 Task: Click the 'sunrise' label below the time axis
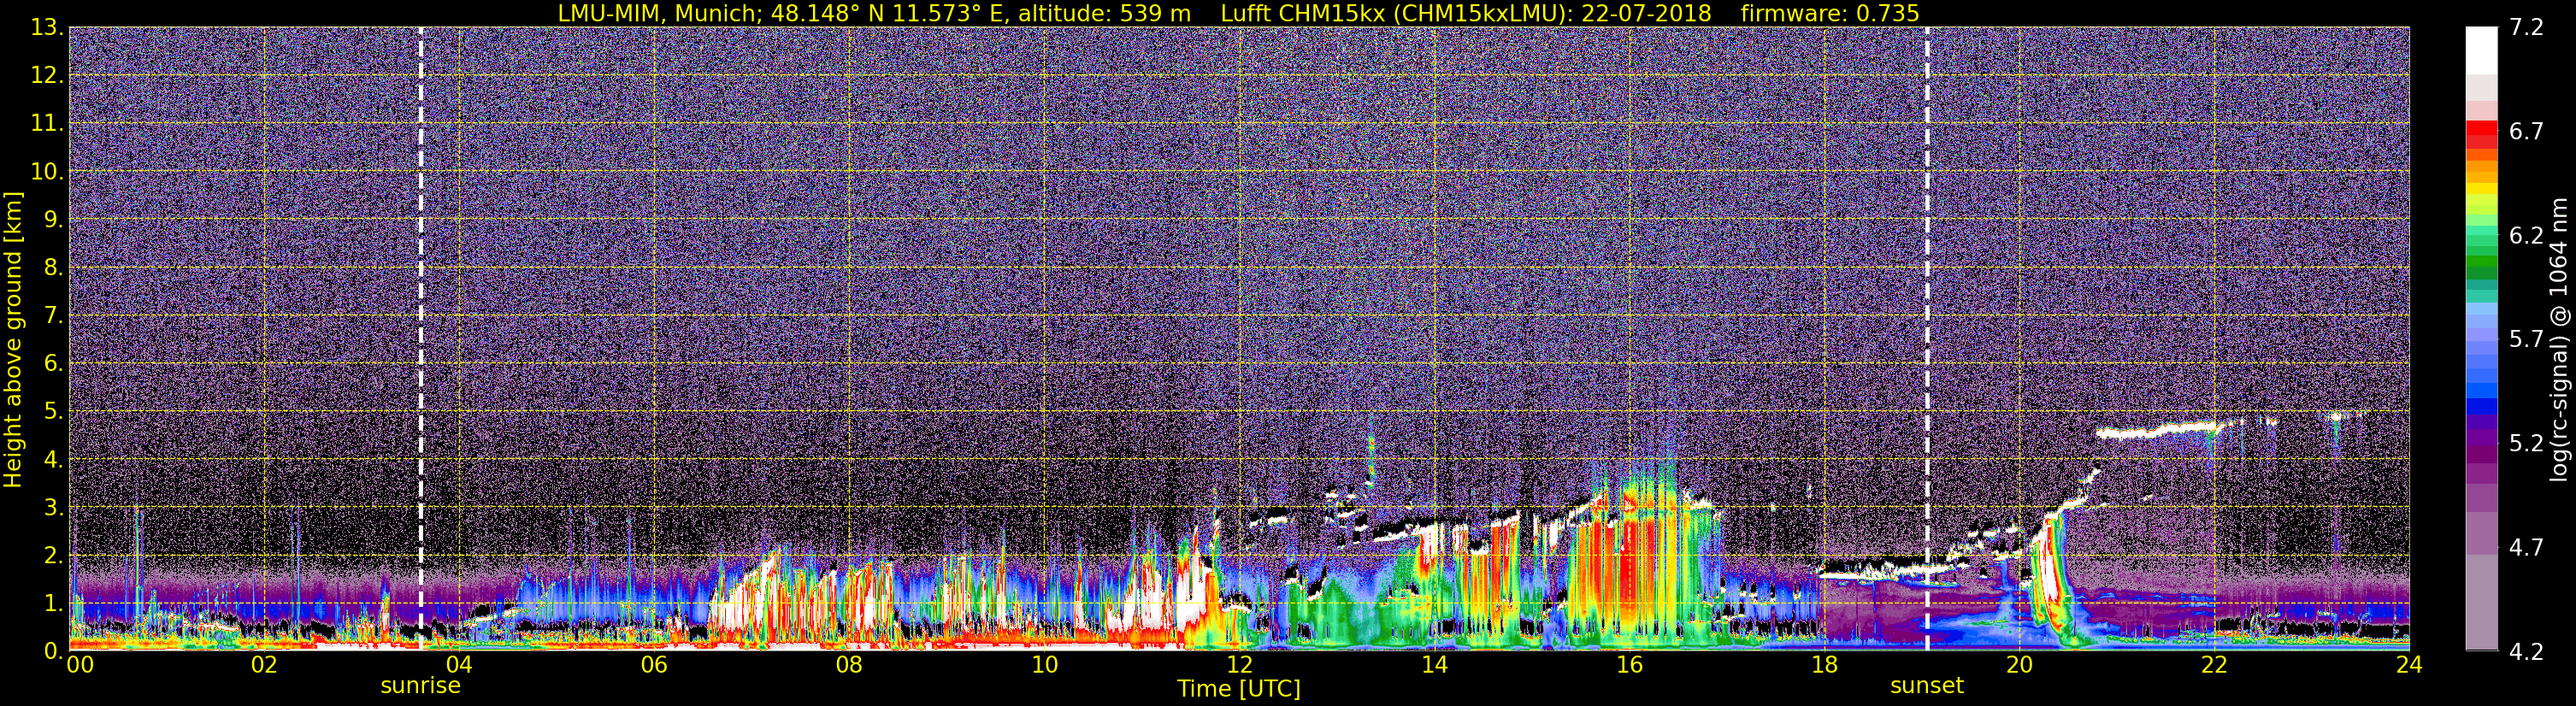pyautogui.click(x=420, y=686)
